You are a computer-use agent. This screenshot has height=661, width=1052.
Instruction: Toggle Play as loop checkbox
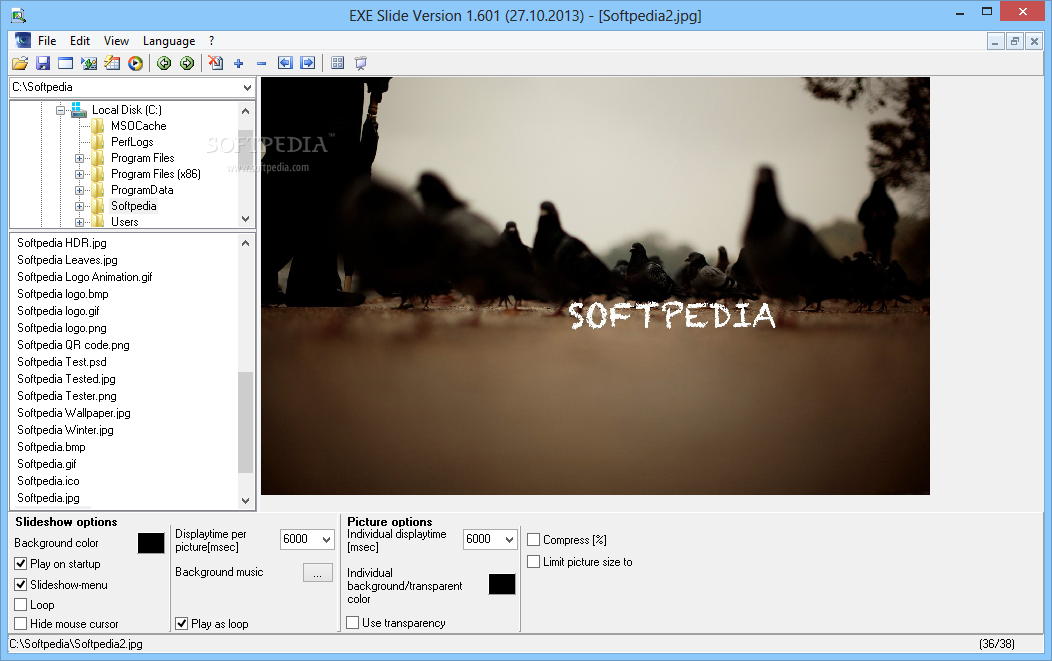tap(182, 623)
